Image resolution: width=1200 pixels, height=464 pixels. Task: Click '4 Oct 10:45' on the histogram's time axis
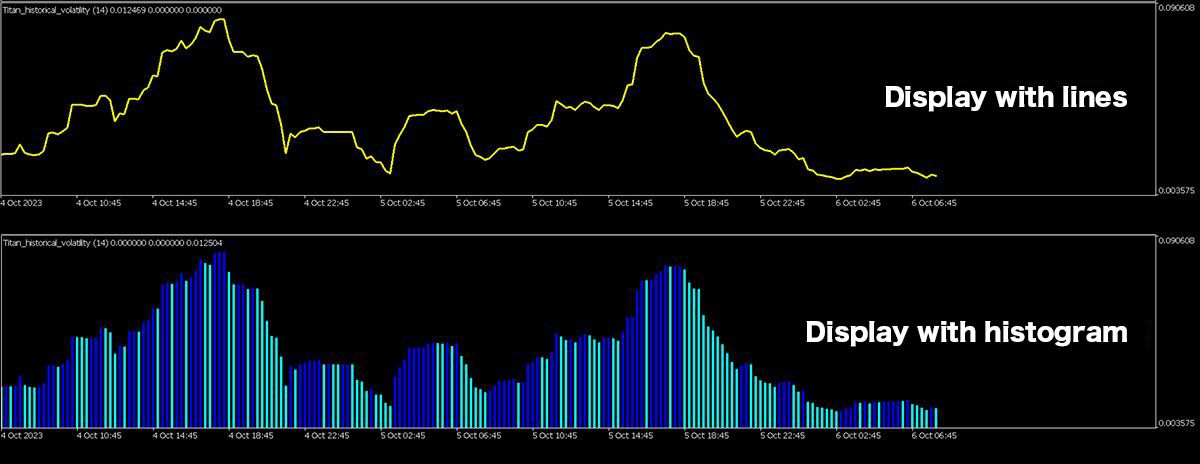click(x=99, y=436)
